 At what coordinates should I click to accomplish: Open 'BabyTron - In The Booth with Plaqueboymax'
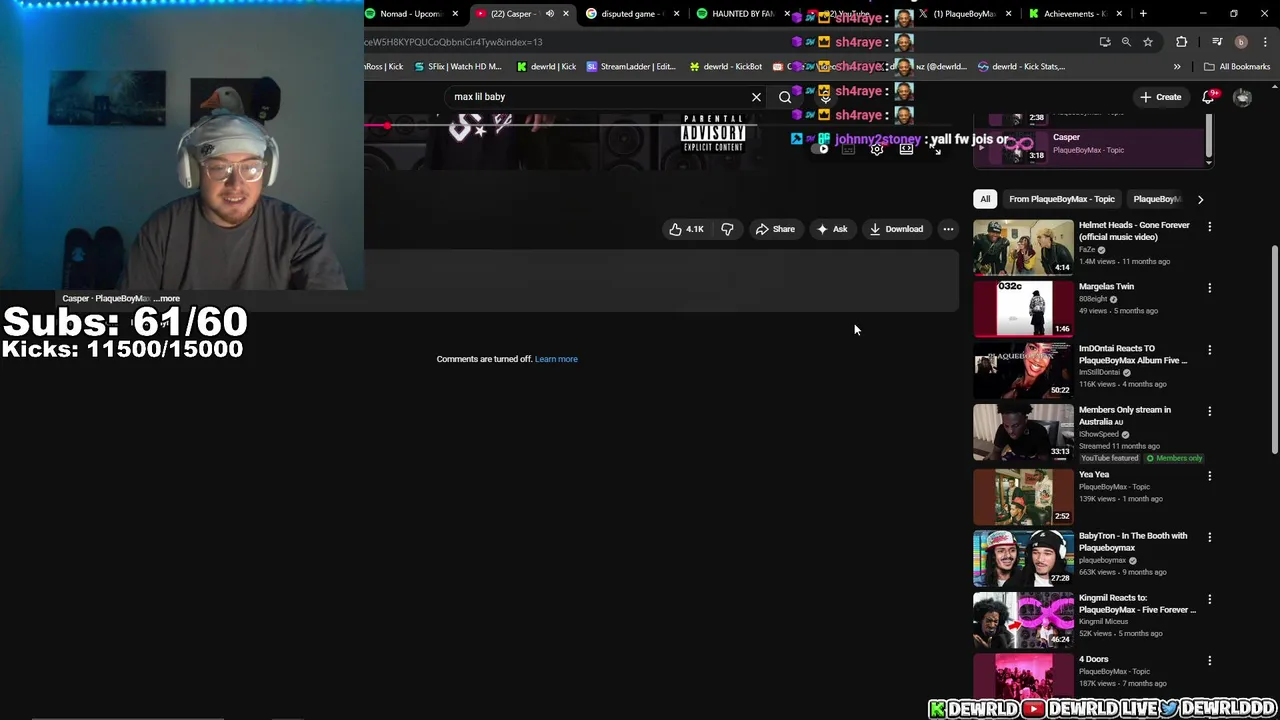(1133, 541)
